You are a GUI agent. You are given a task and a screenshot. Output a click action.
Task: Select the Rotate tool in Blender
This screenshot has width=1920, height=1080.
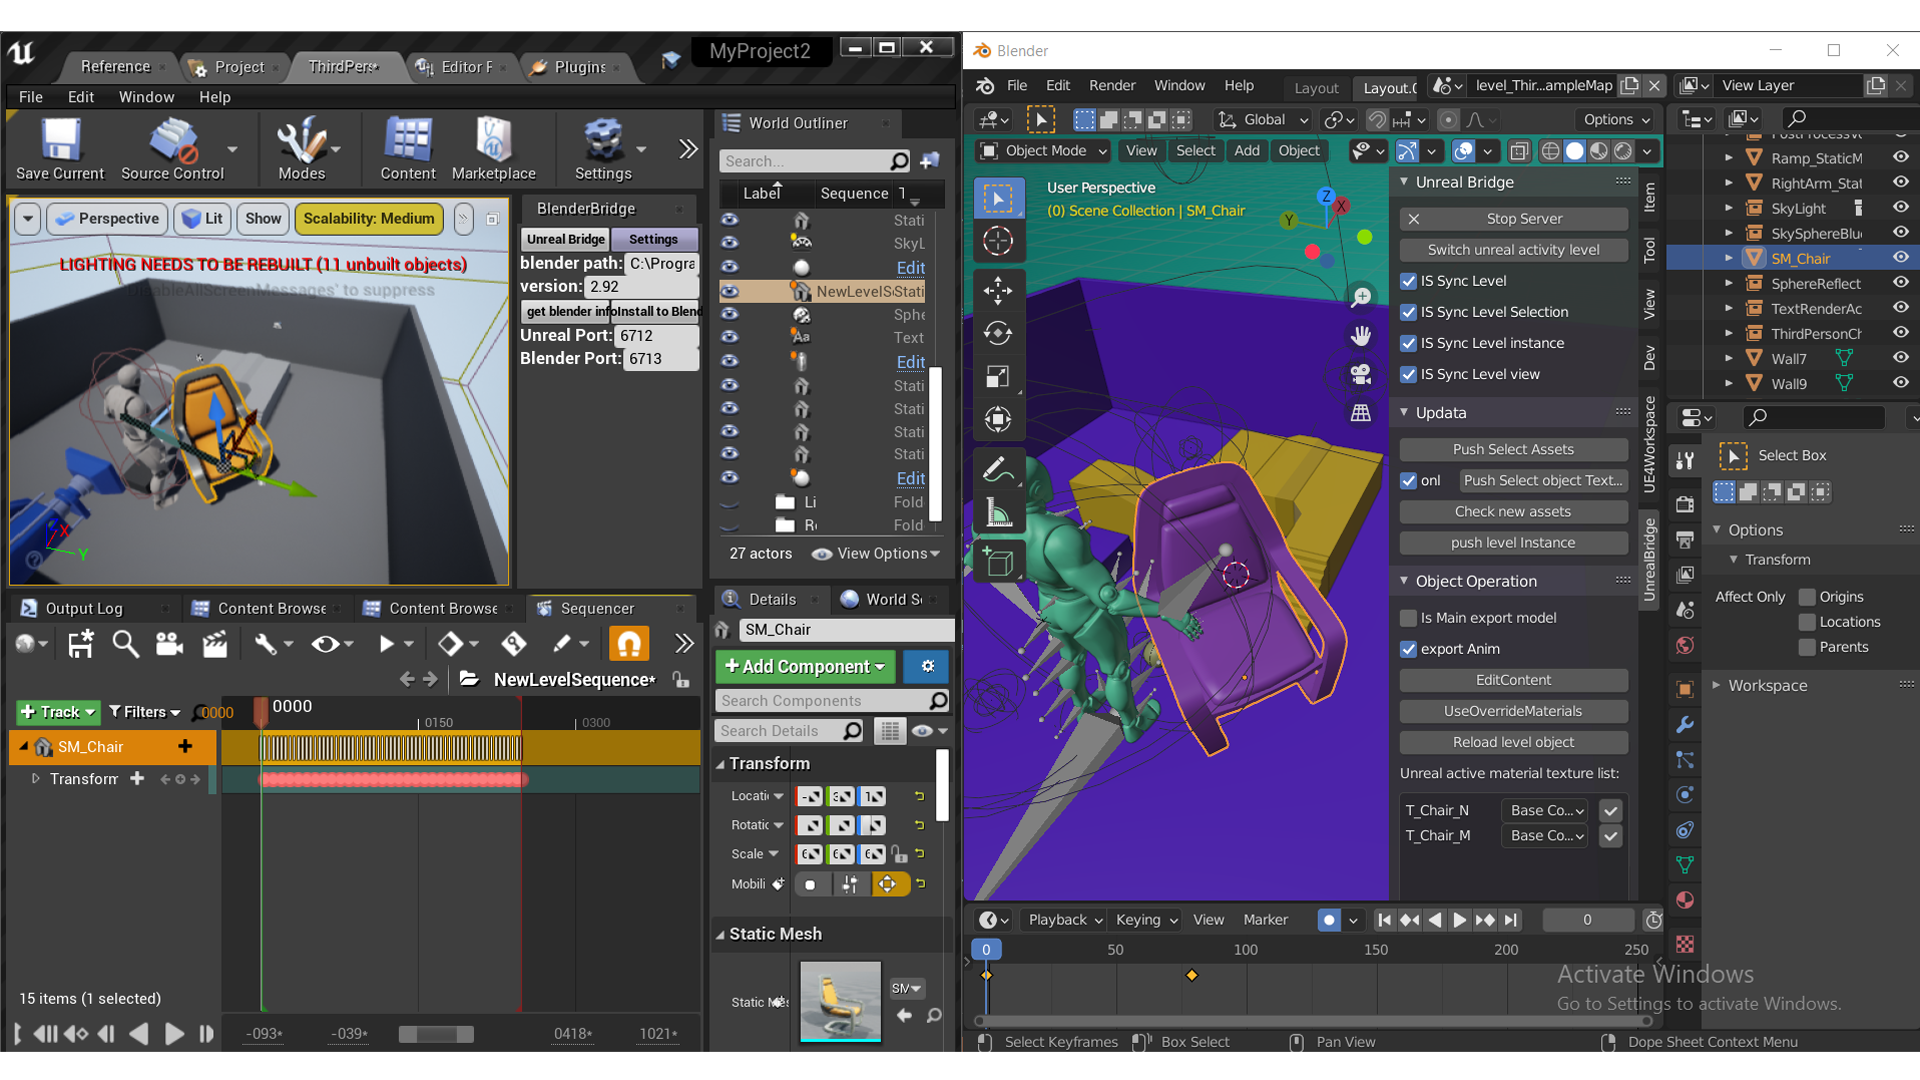tap(997, 333)
